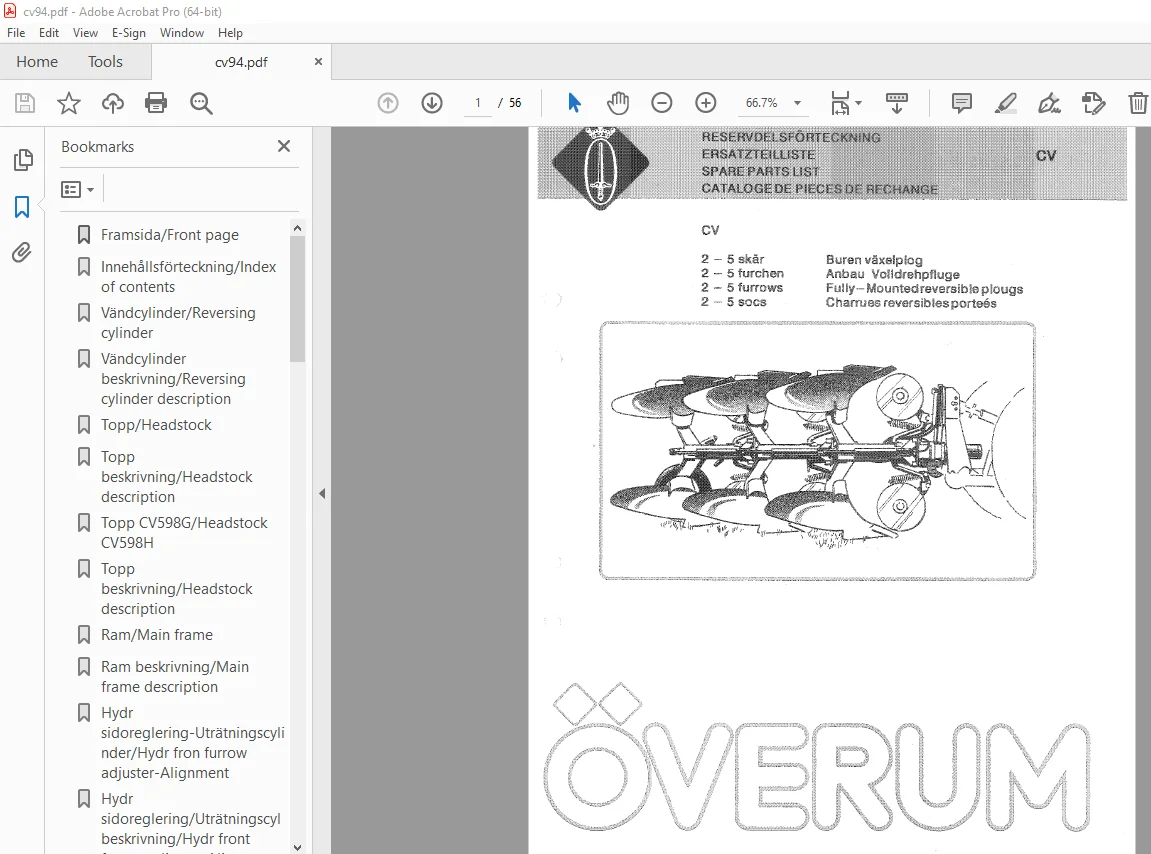1151x854 pixels.
Task: Select the highlight pen tool
Action: pyautogui.click(x=1006, y=103)
